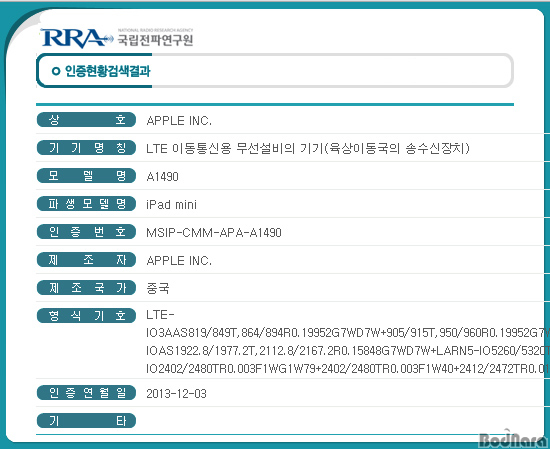This screenshot has height=450, width=550.
Task: Click the 기기명칭 label
Action: tap(86, 148)
